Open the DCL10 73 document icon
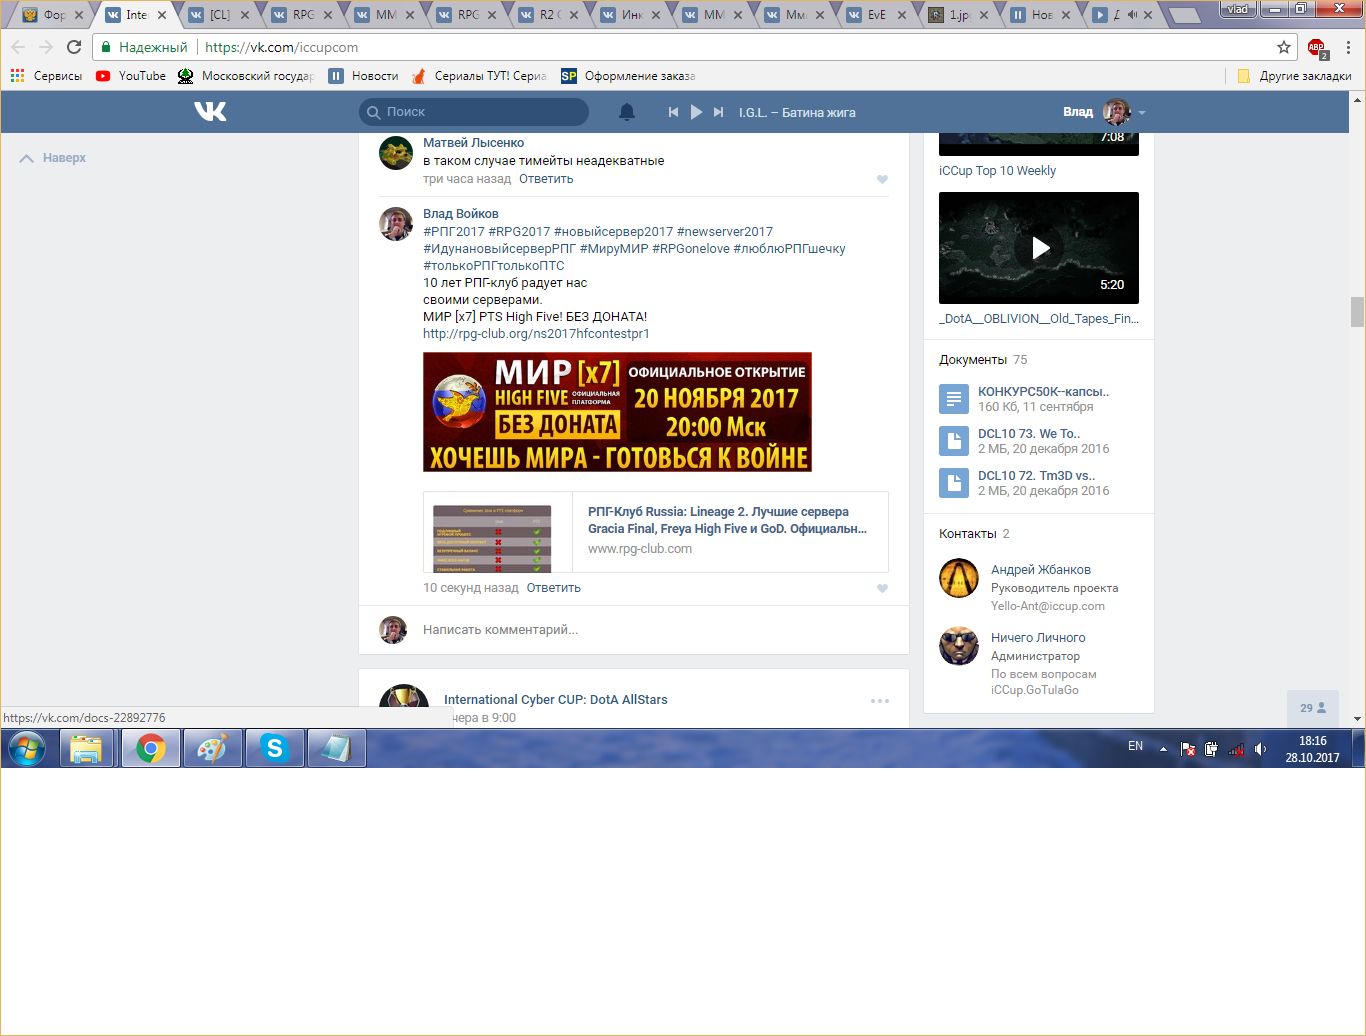The height and width of the screenshot is (1036, 1366). click(x=954, y=441)
